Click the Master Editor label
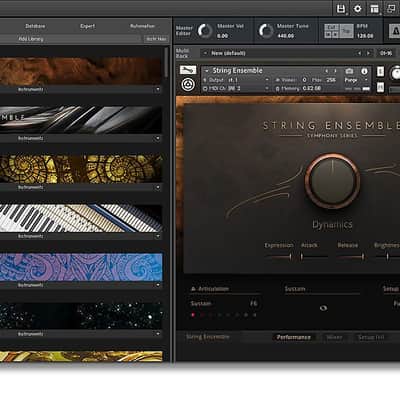400x400 pixels. [184, 31]
